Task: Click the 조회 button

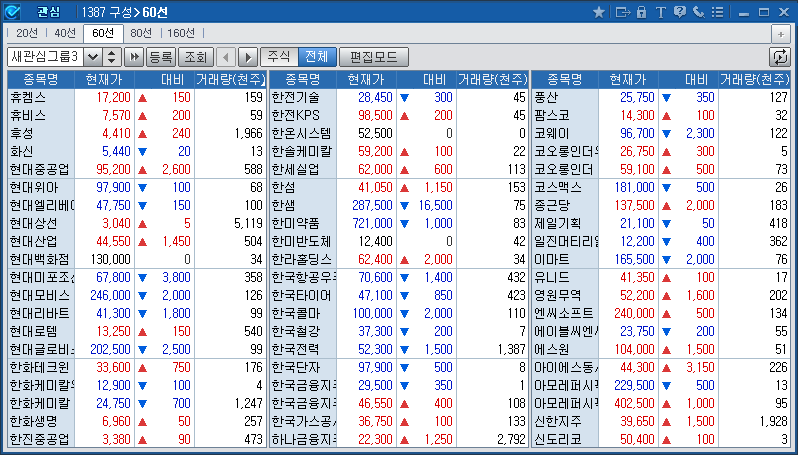Action: (195, 56)
